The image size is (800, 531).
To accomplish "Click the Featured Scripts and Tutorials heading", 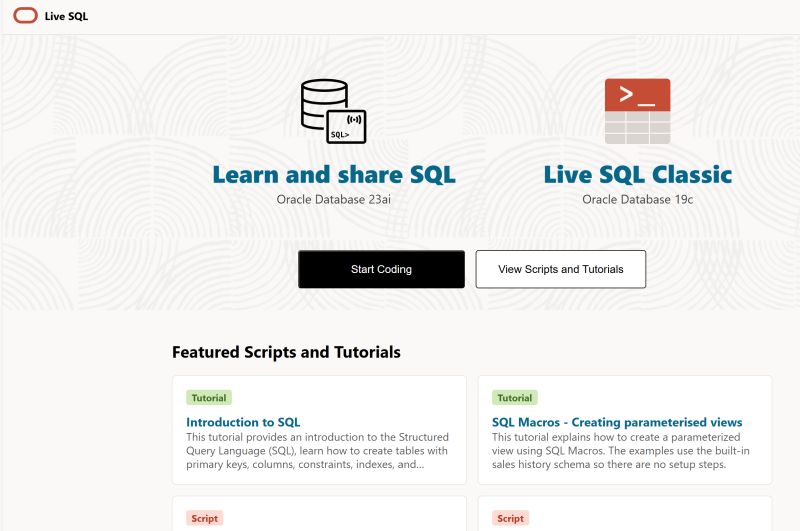I will (x=286, y=352).
